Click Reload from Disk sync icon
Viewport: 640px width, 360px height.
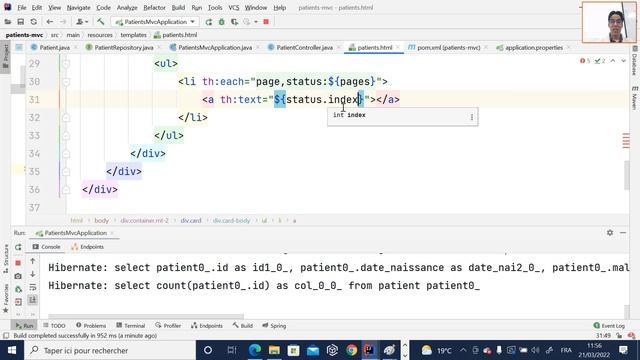coord(33,22)
